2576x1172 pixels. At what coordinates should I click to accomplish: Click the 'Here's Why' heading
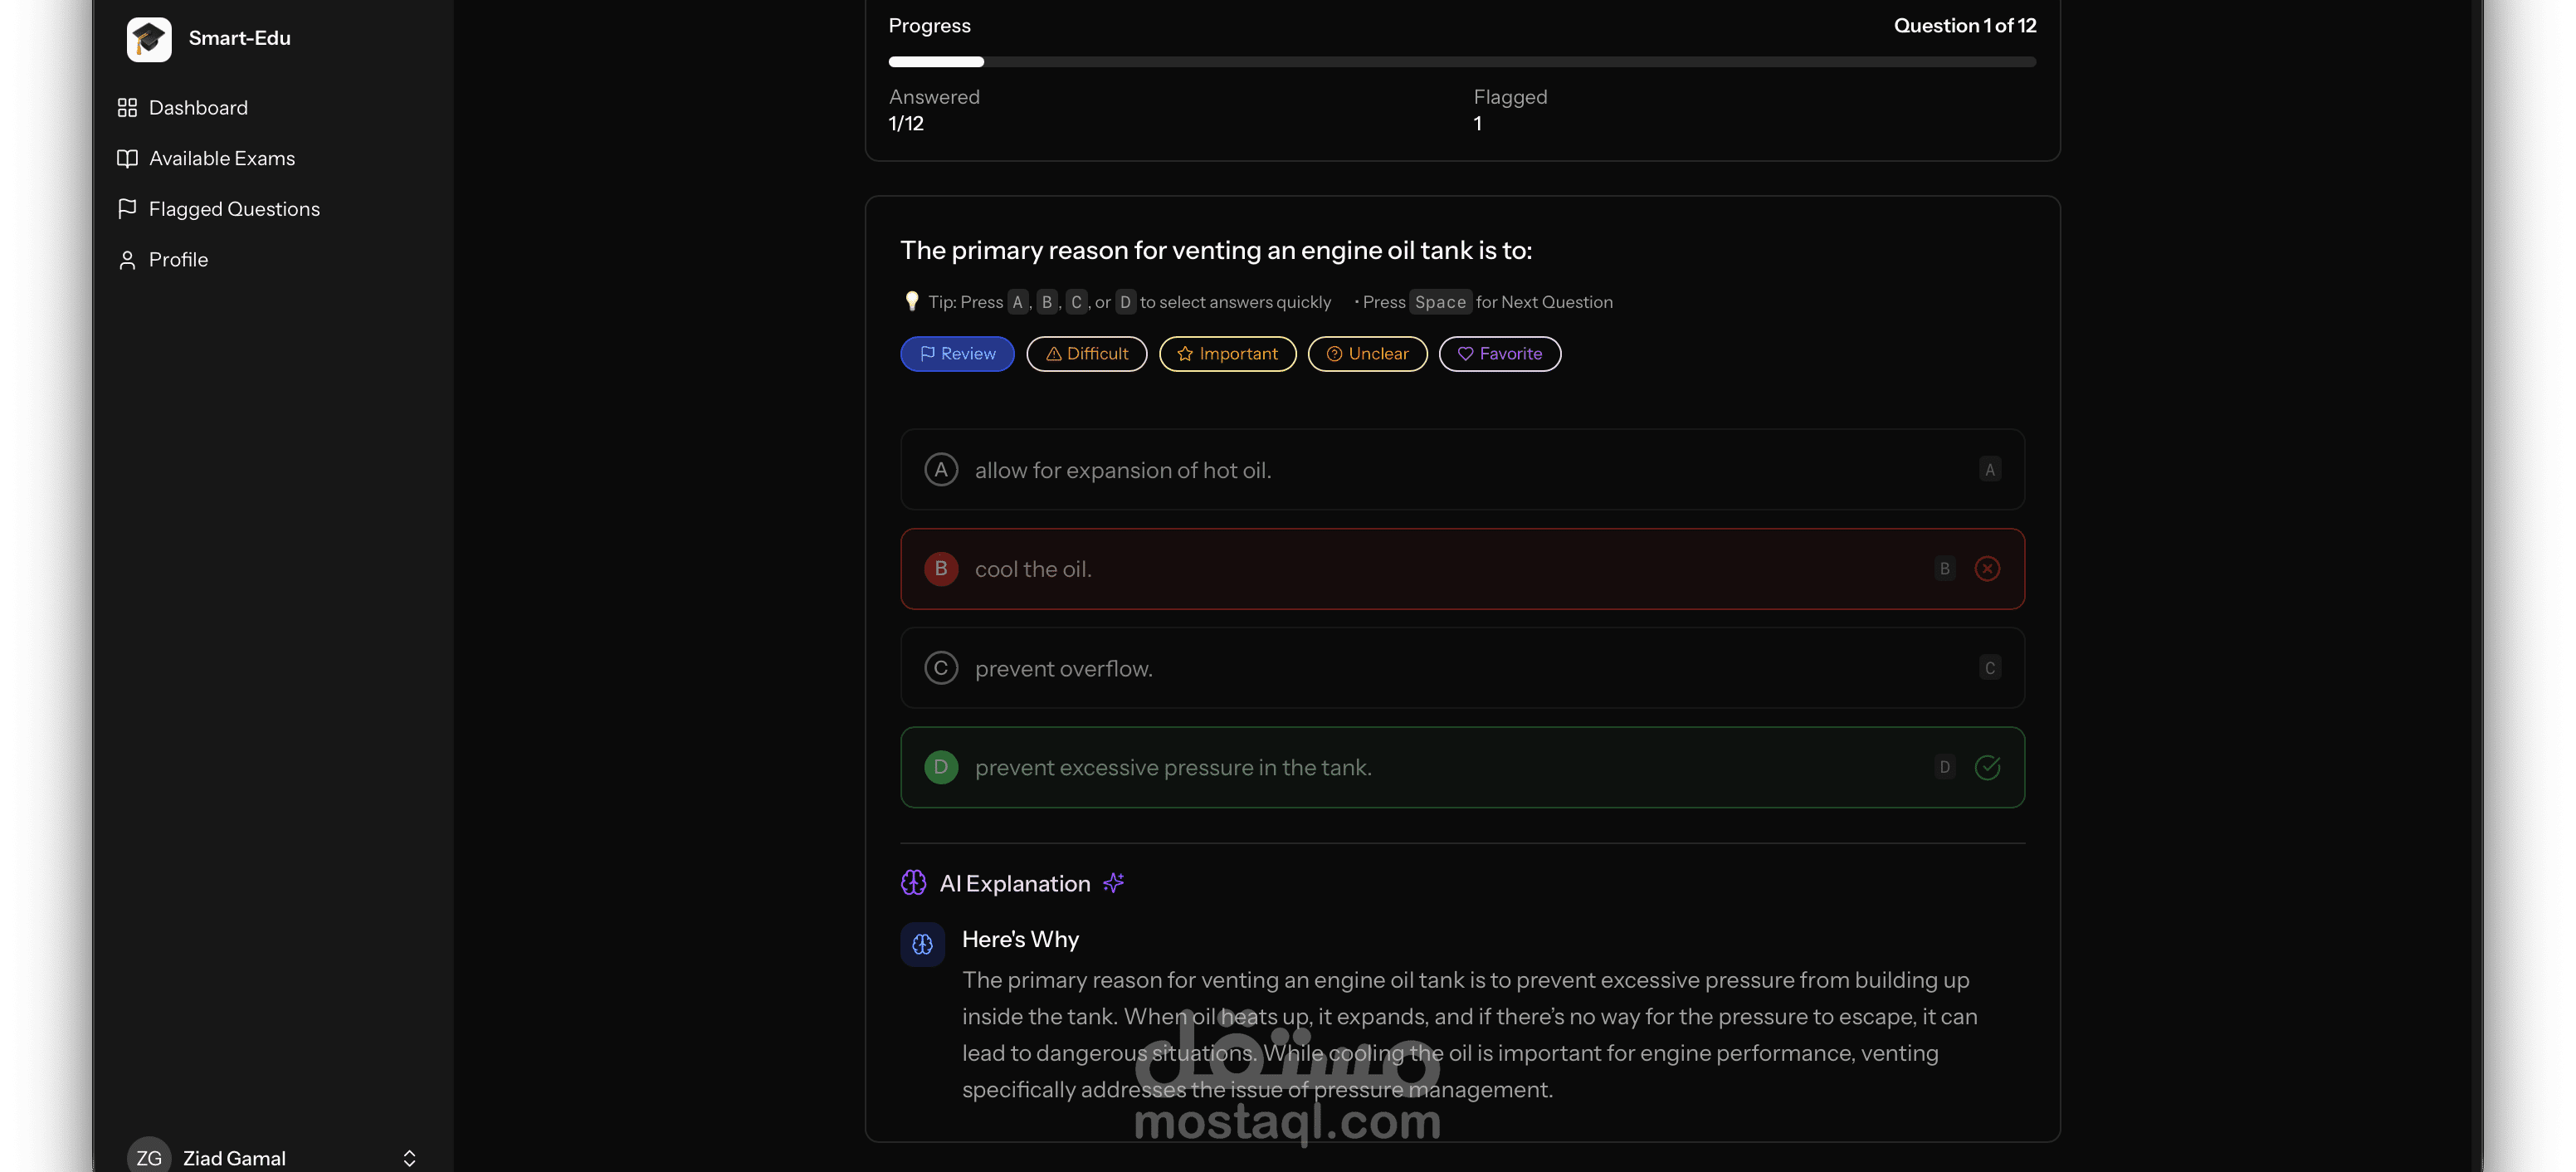pyautogui.click(x=1020, y=939)
